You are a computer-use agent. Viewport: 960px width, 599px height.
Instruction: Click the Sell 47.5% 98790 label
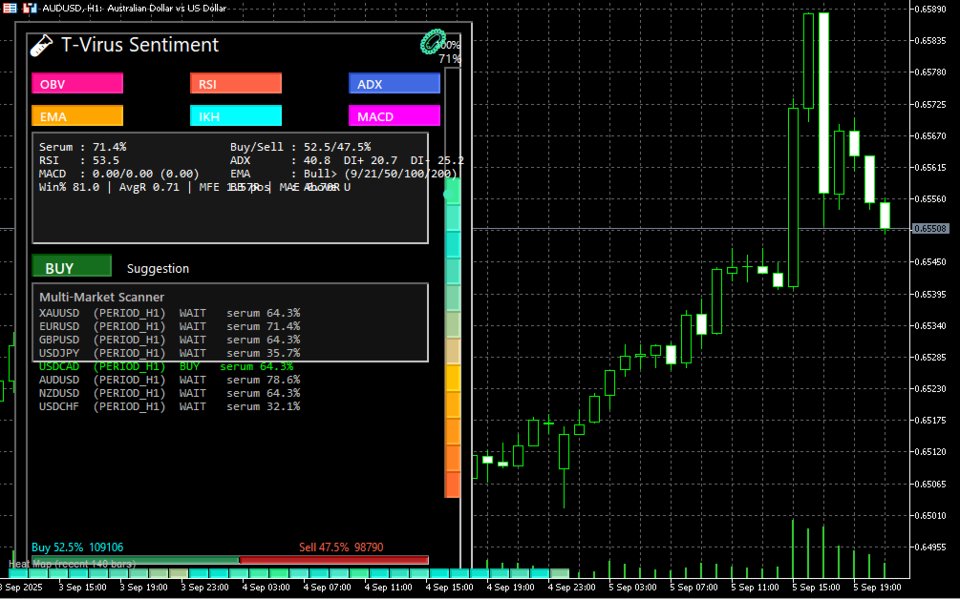(x=341, y=547)
